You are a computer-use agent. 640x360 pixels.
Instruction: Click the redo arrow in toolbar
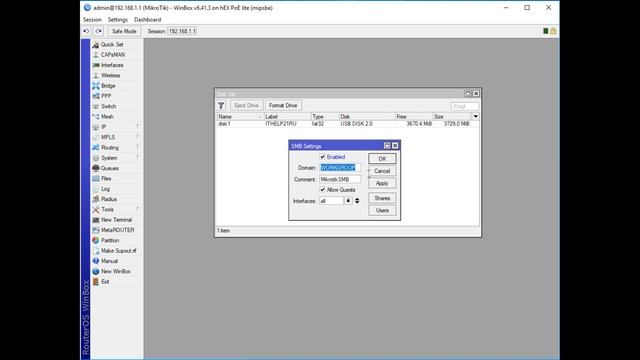99,31
